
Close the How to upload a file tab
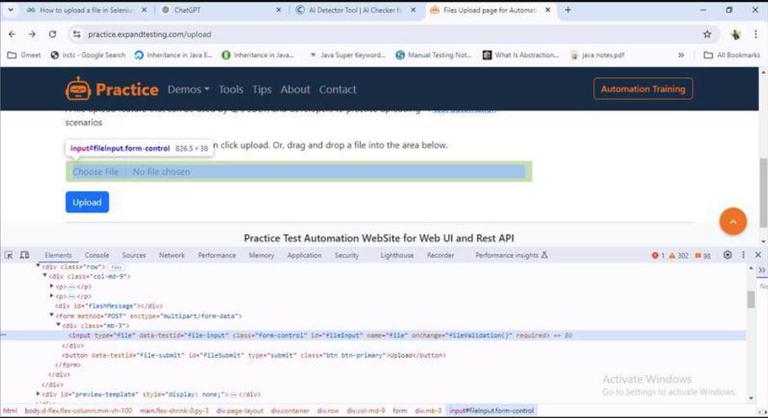pos(144,10)
